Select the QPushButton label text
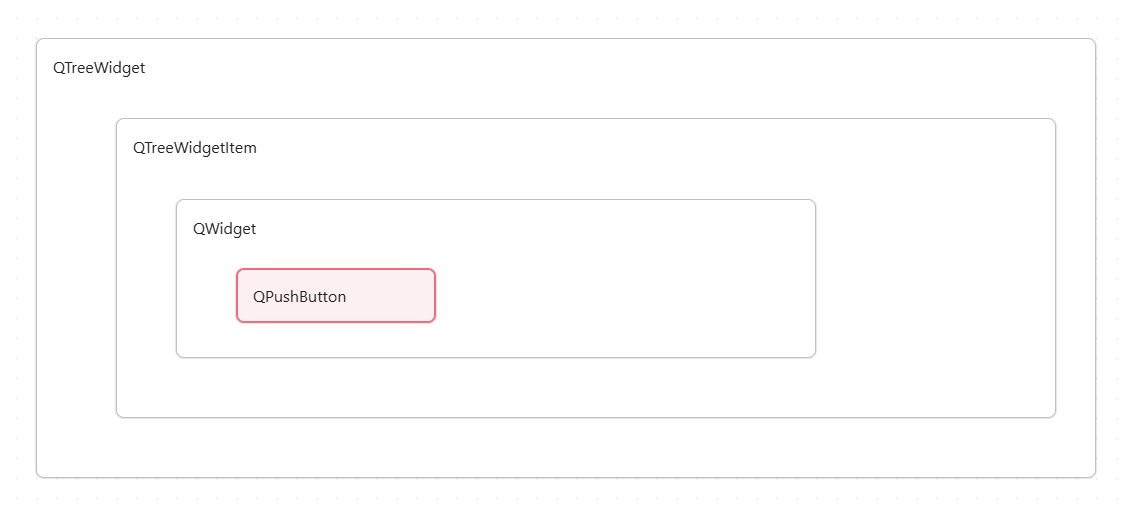The image size is (1125, 511). pyautogui.click(x=299, y=297)
